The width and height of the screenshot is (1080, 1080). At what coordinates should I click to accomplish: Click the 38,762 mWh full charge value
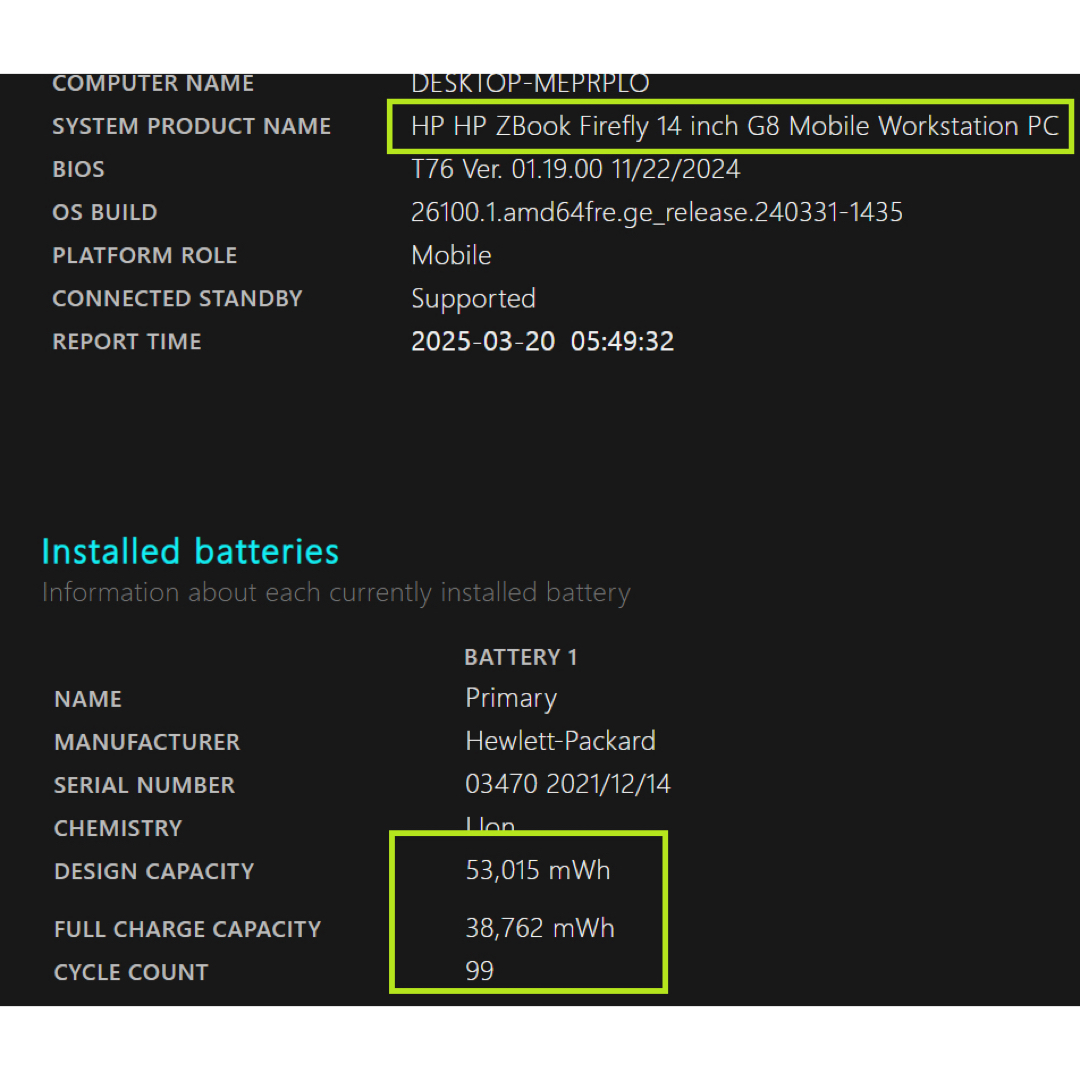coord(539,928)
